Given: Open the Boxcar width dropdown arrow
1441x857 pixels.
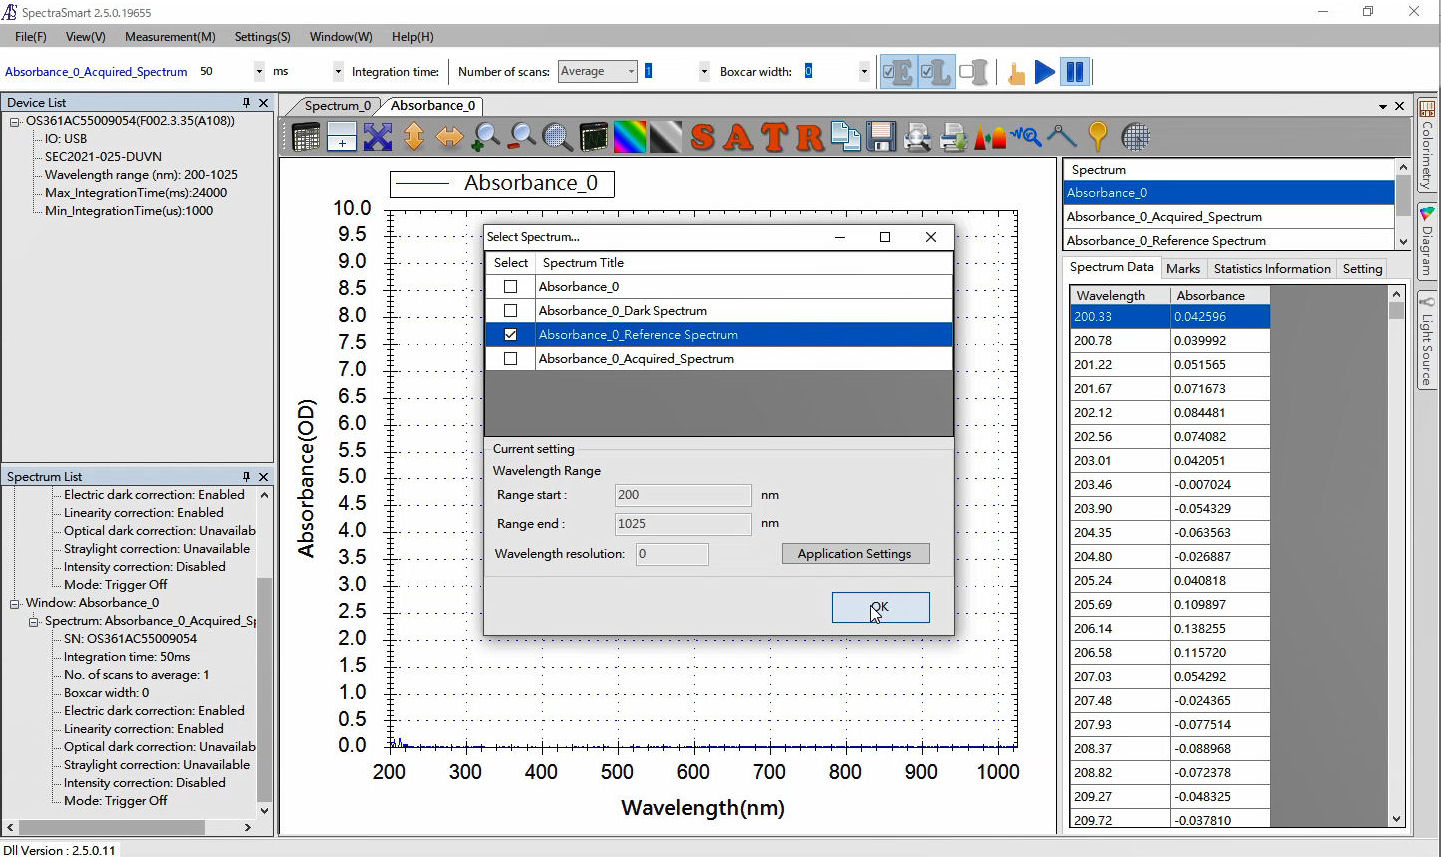Looking at the screenshot, I should coord(864,72).
